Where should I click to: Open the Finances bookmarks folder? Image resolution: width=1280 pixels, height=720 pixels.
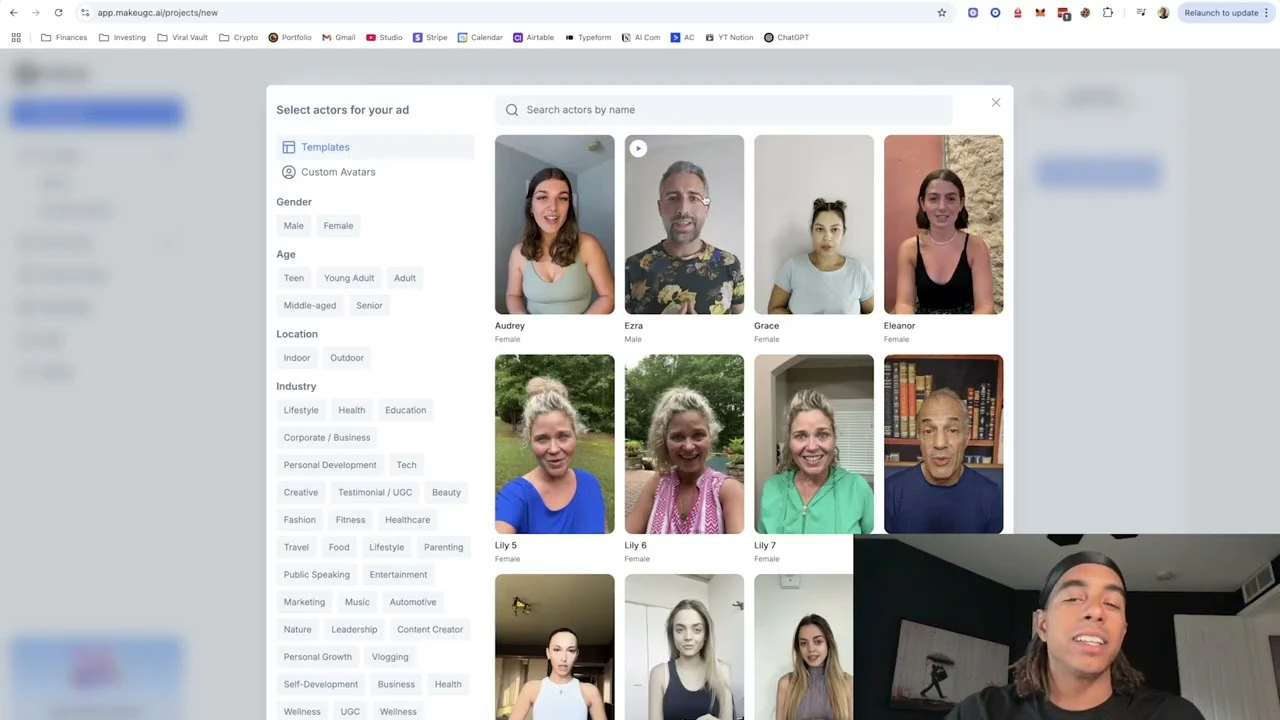point(64,37)
